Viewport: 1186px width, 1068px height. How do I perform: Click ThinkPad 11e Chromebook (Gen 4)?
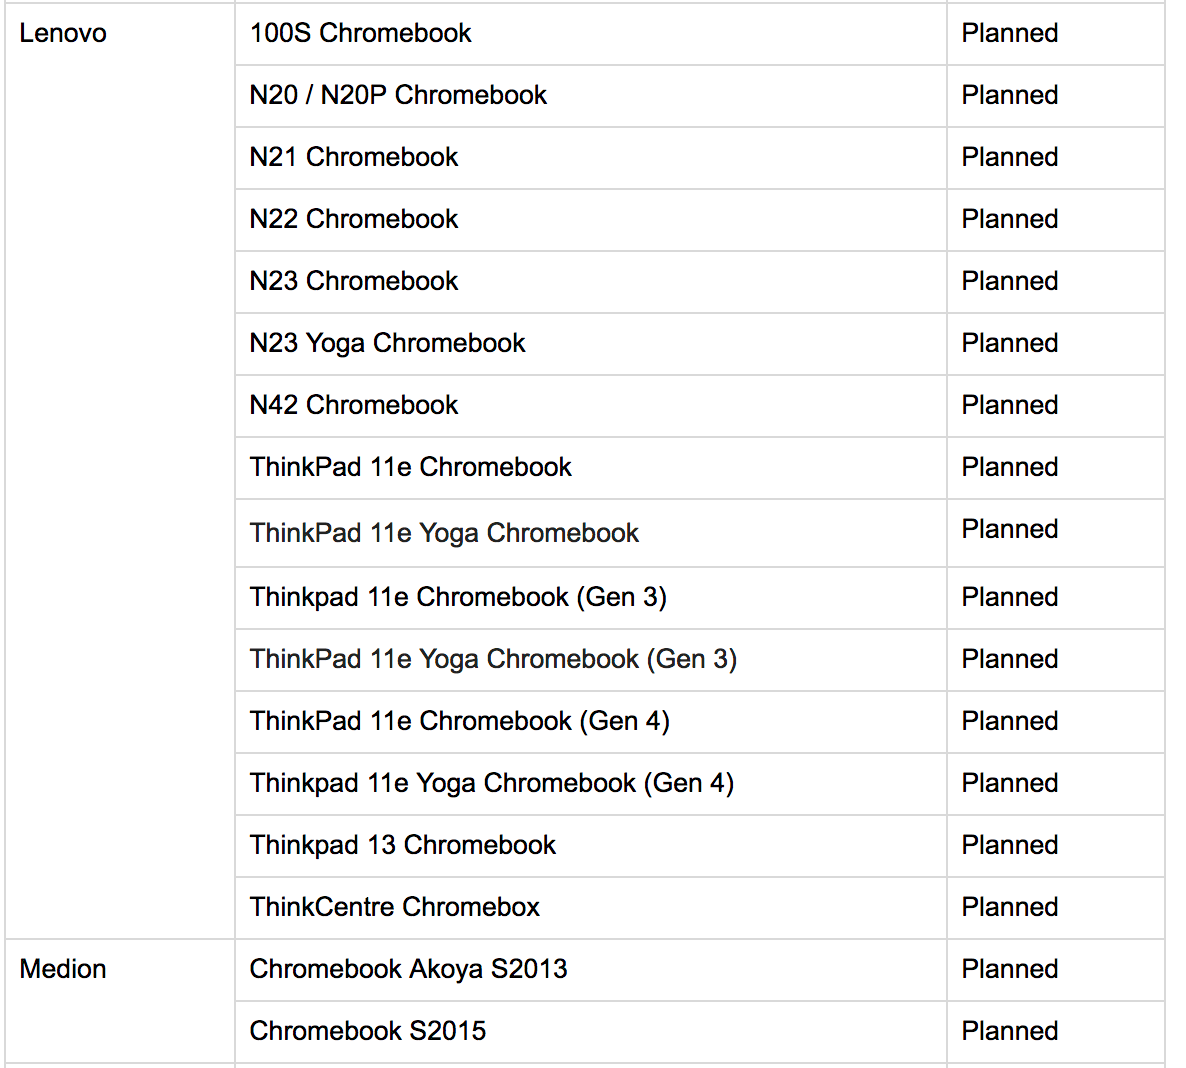point(459,721)
